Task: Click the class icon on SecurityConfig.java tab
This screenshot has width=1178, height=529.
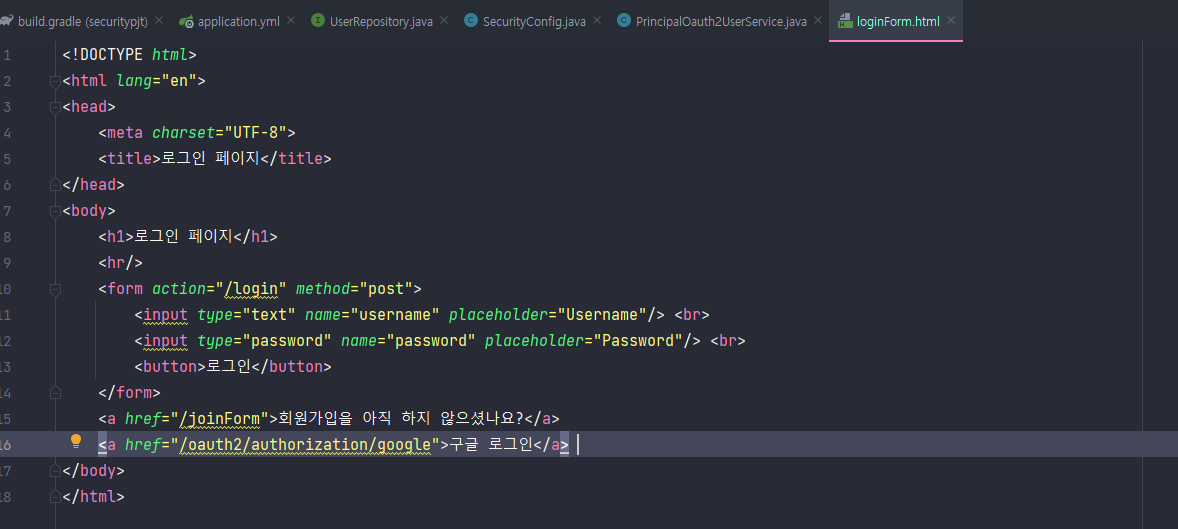Action: pyautogui.click(x=471, y=21)
